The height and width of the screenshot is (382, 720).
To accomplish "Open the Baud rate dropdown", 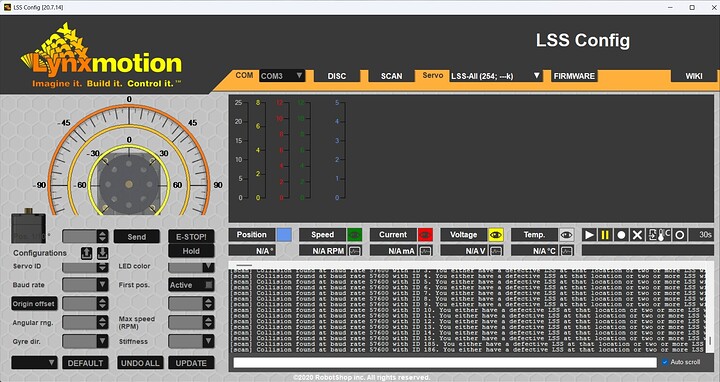I will pos(85,285).
